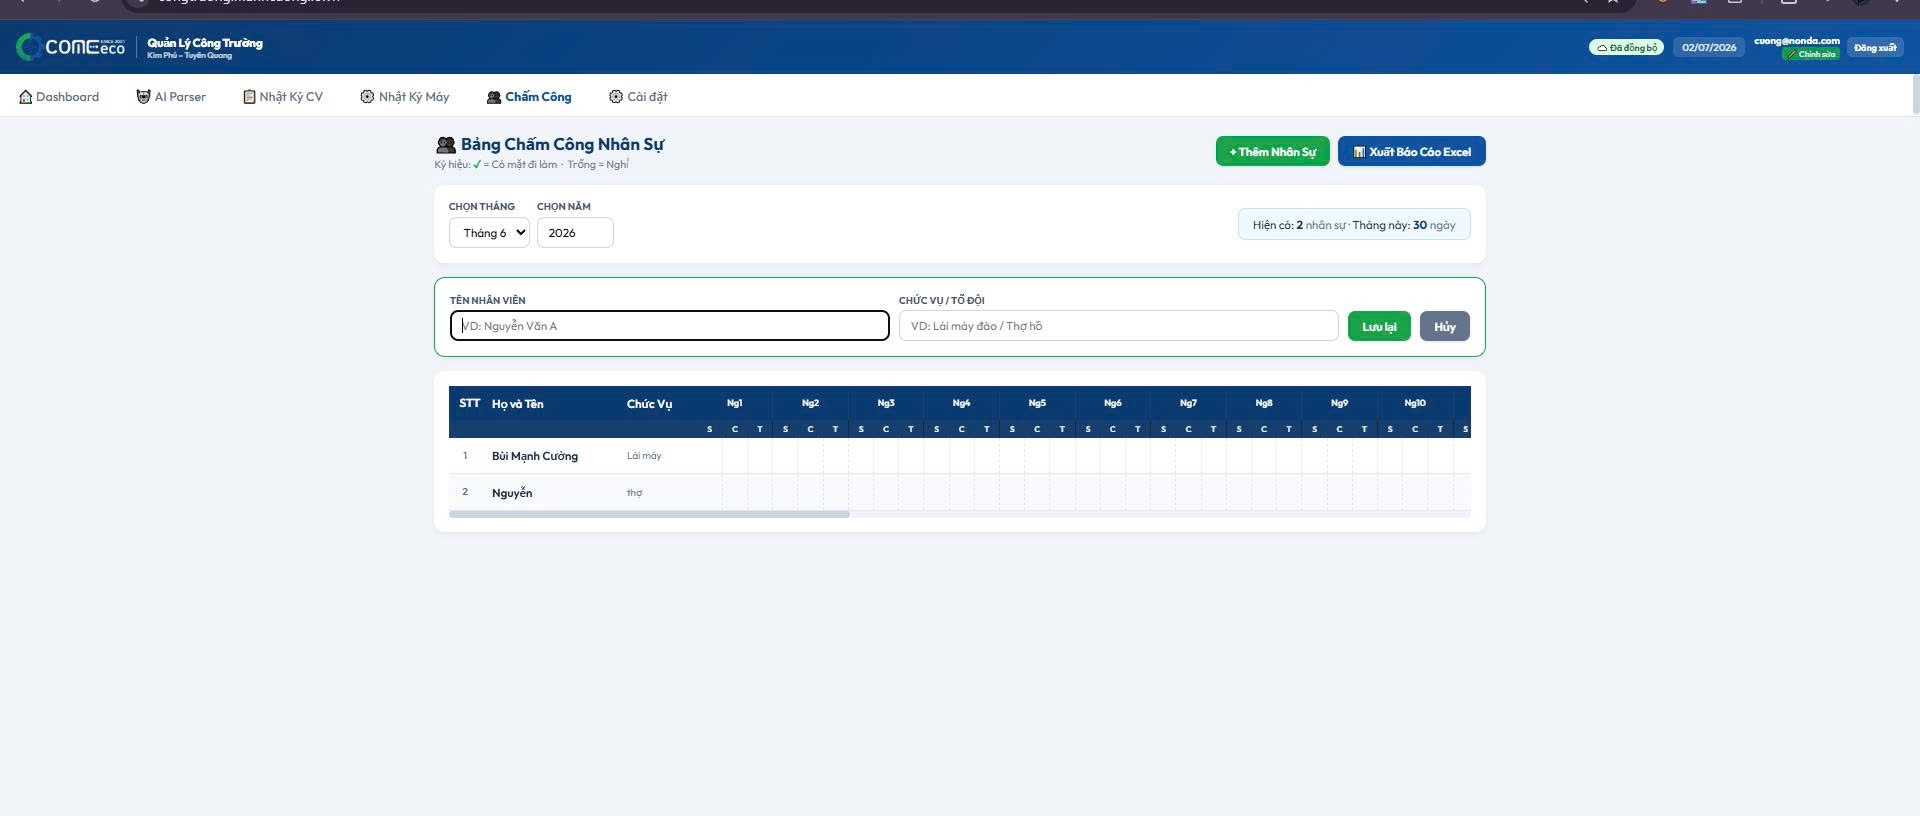This screenshot has width=1920, height=816.
Task: Click the thợ role cell
Action: pyautogui.click(x=634, y=493)
